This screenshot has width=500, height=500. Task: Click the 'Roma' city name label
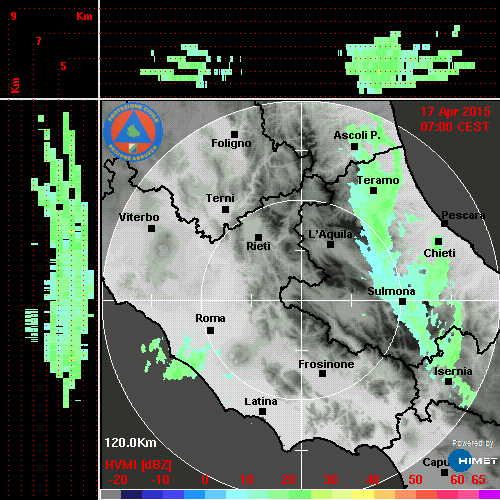coord(210,318)
